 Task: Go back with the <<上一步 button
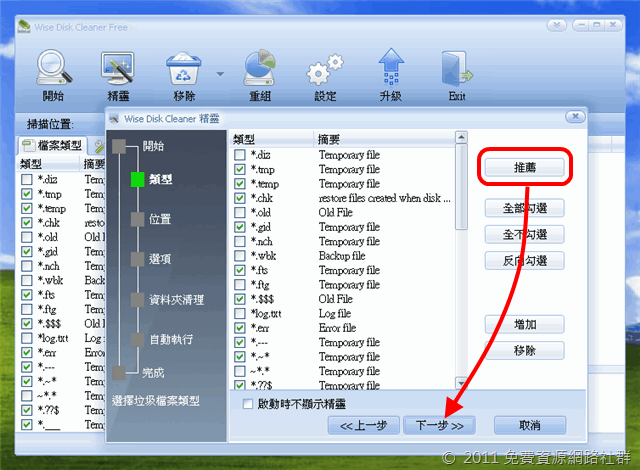(x=363, y=426)
